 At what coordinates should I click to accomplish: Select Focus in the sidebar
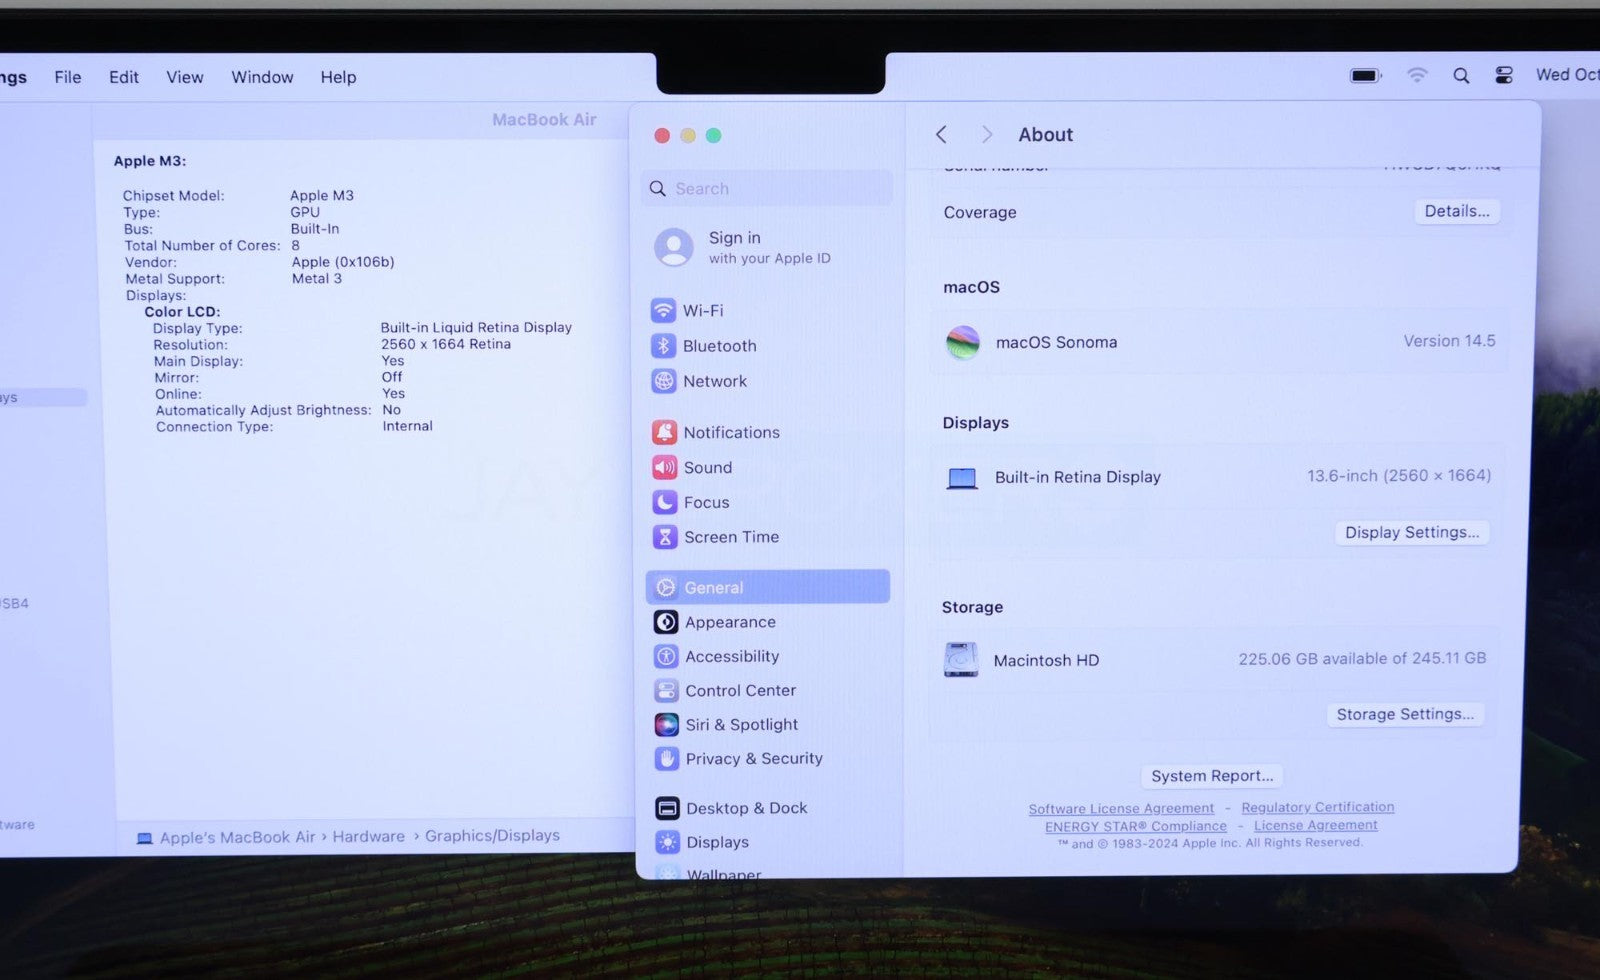click(x=705, y=502)
